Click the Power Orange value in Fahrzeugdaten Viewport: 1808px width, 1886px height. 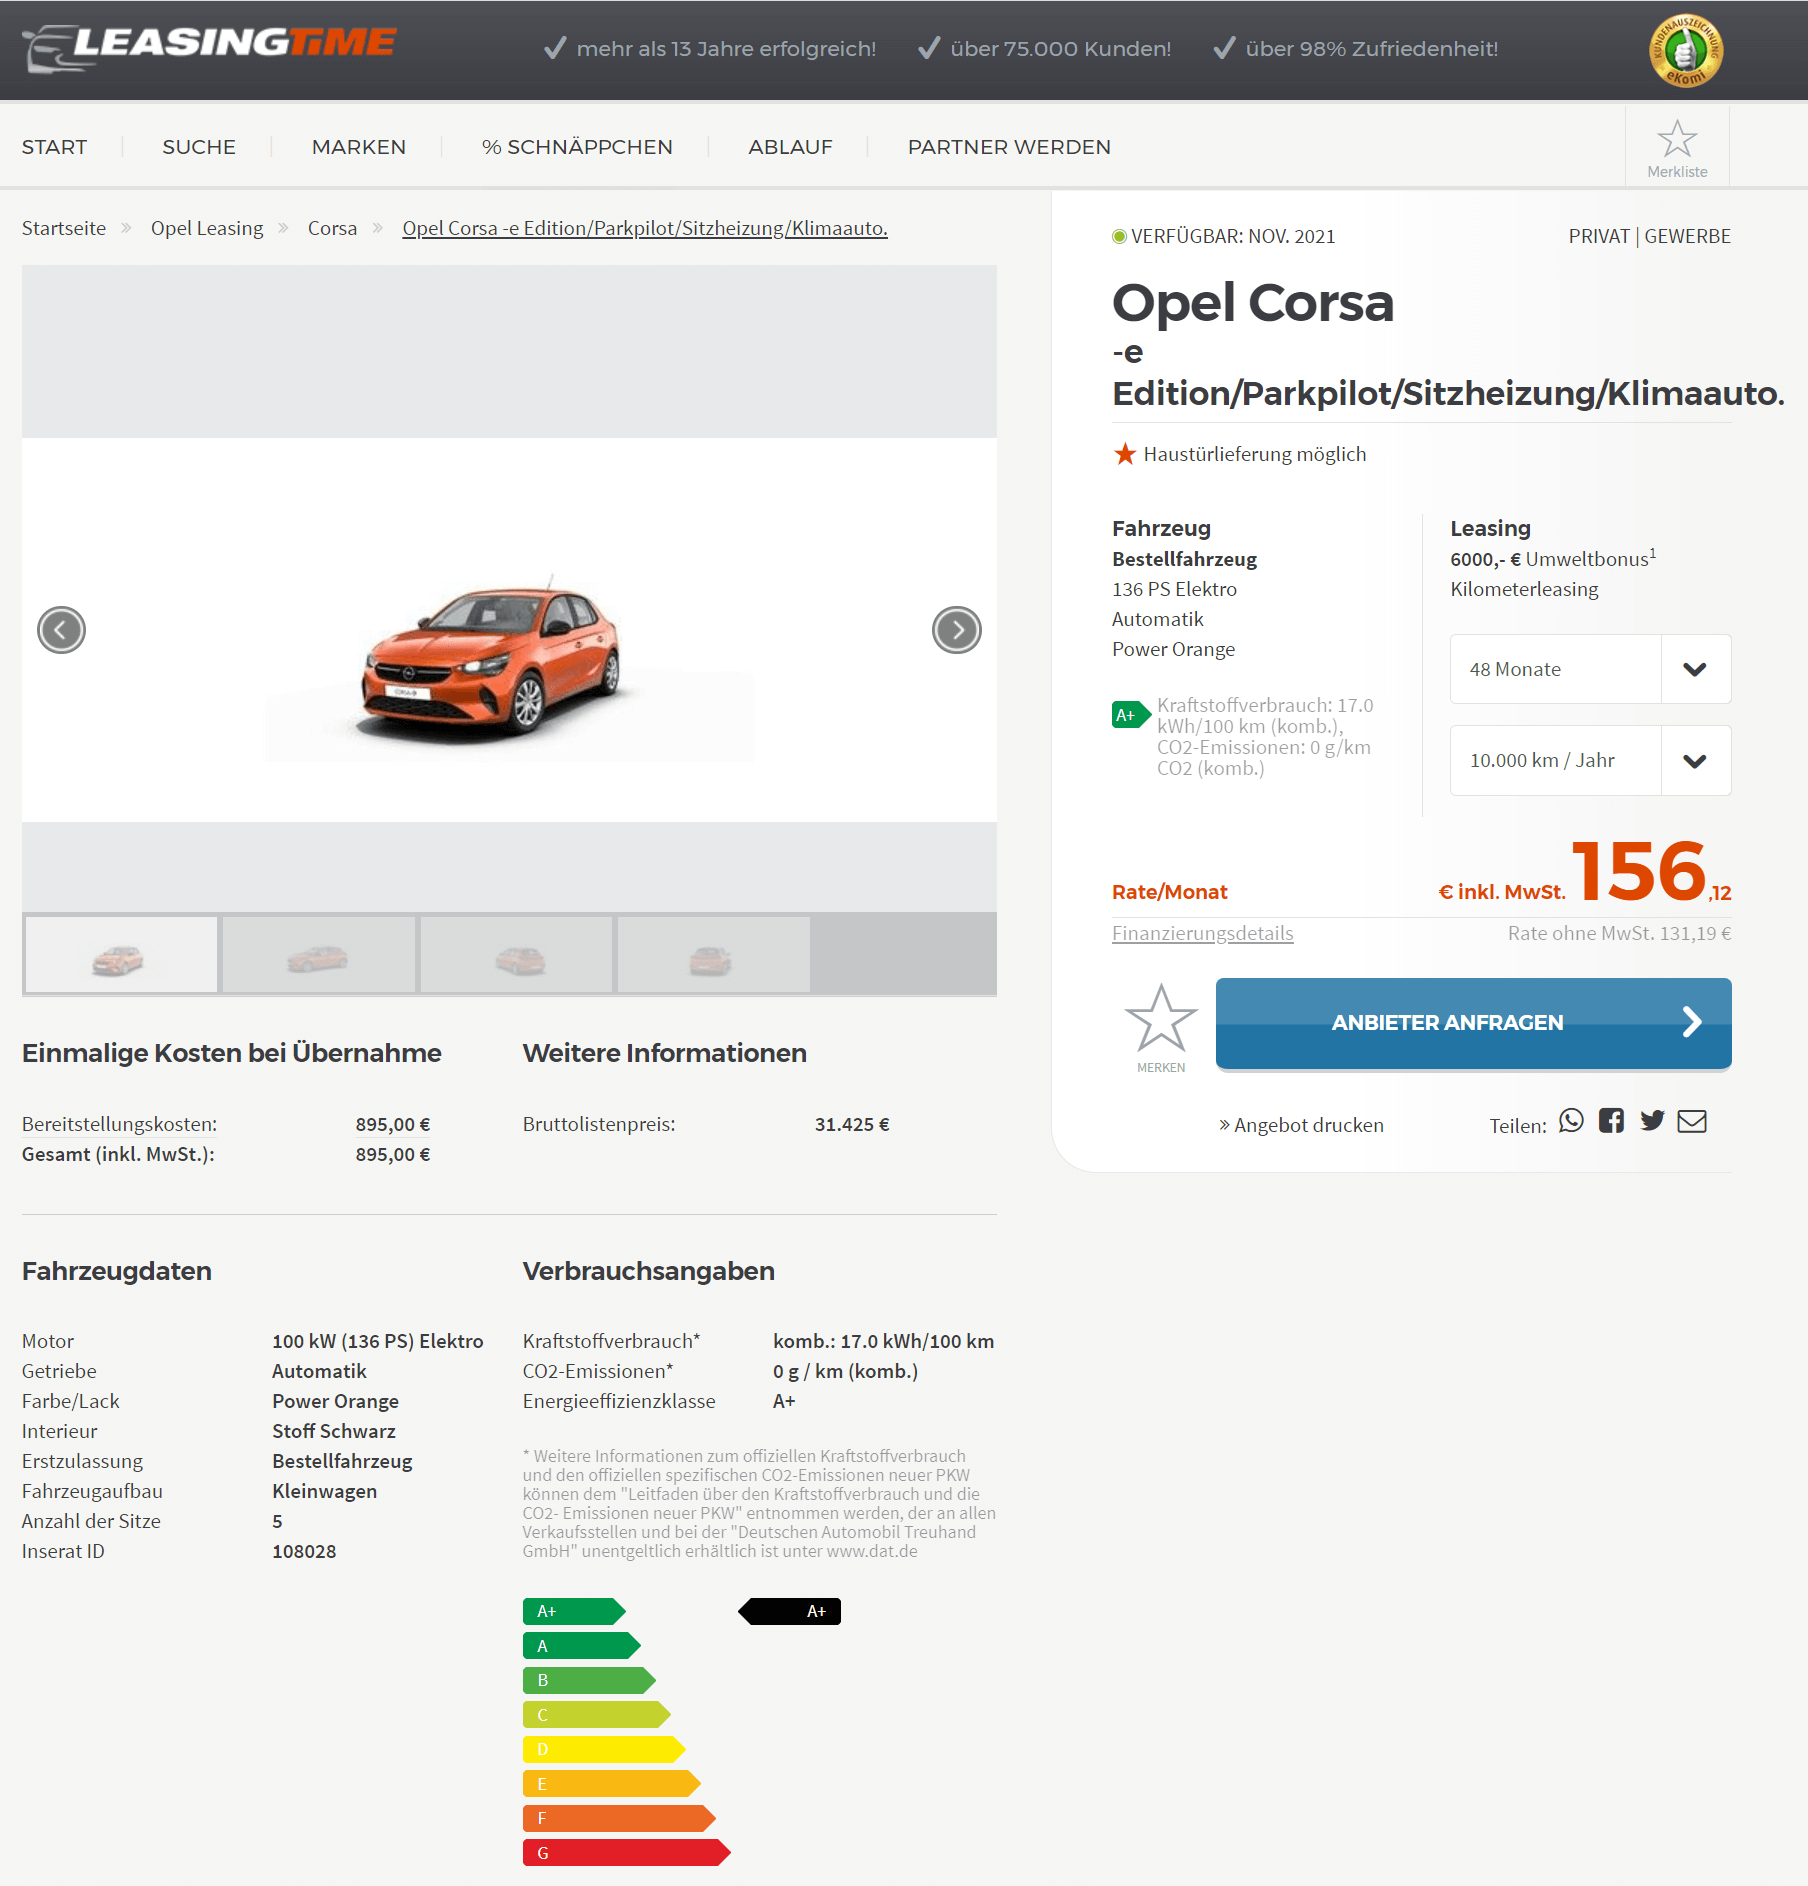(335, 1401)
